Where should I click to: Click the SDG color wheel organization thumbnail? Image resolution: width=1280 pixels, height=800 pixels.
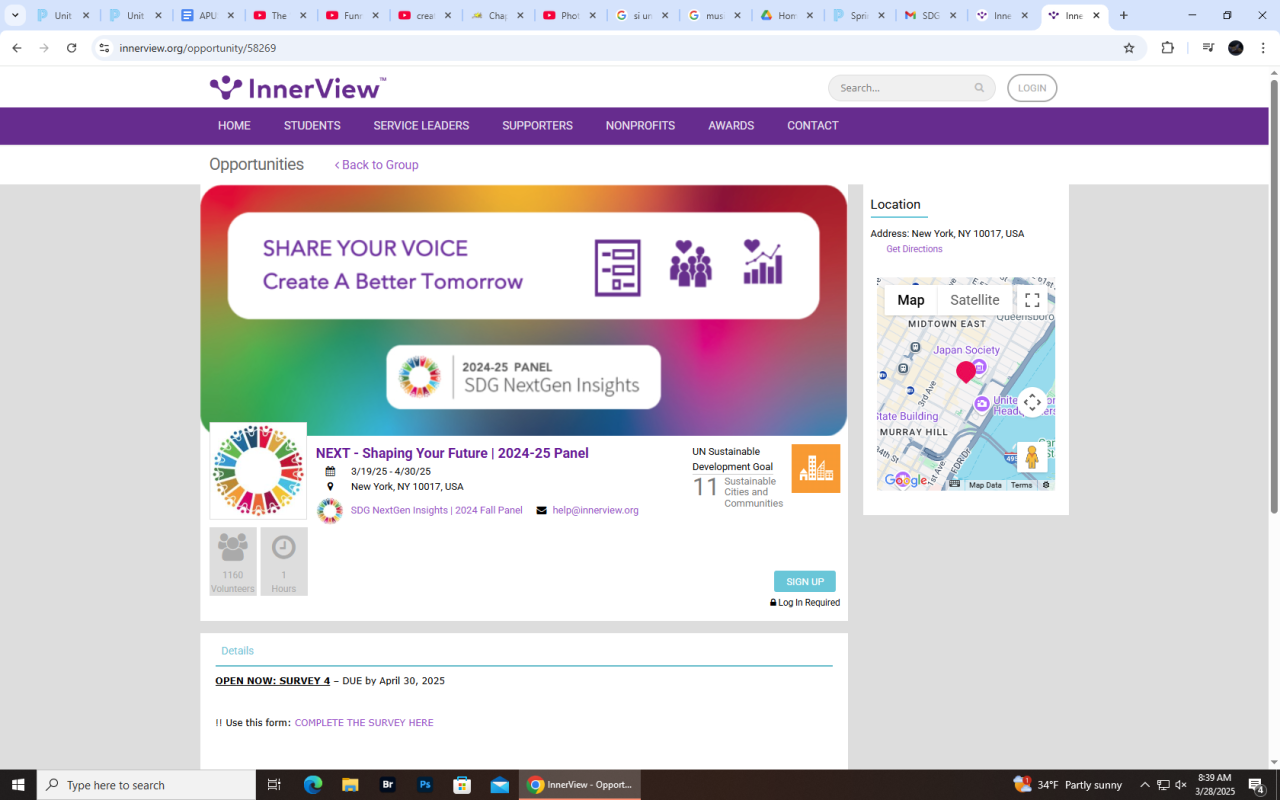click(258, 471)
